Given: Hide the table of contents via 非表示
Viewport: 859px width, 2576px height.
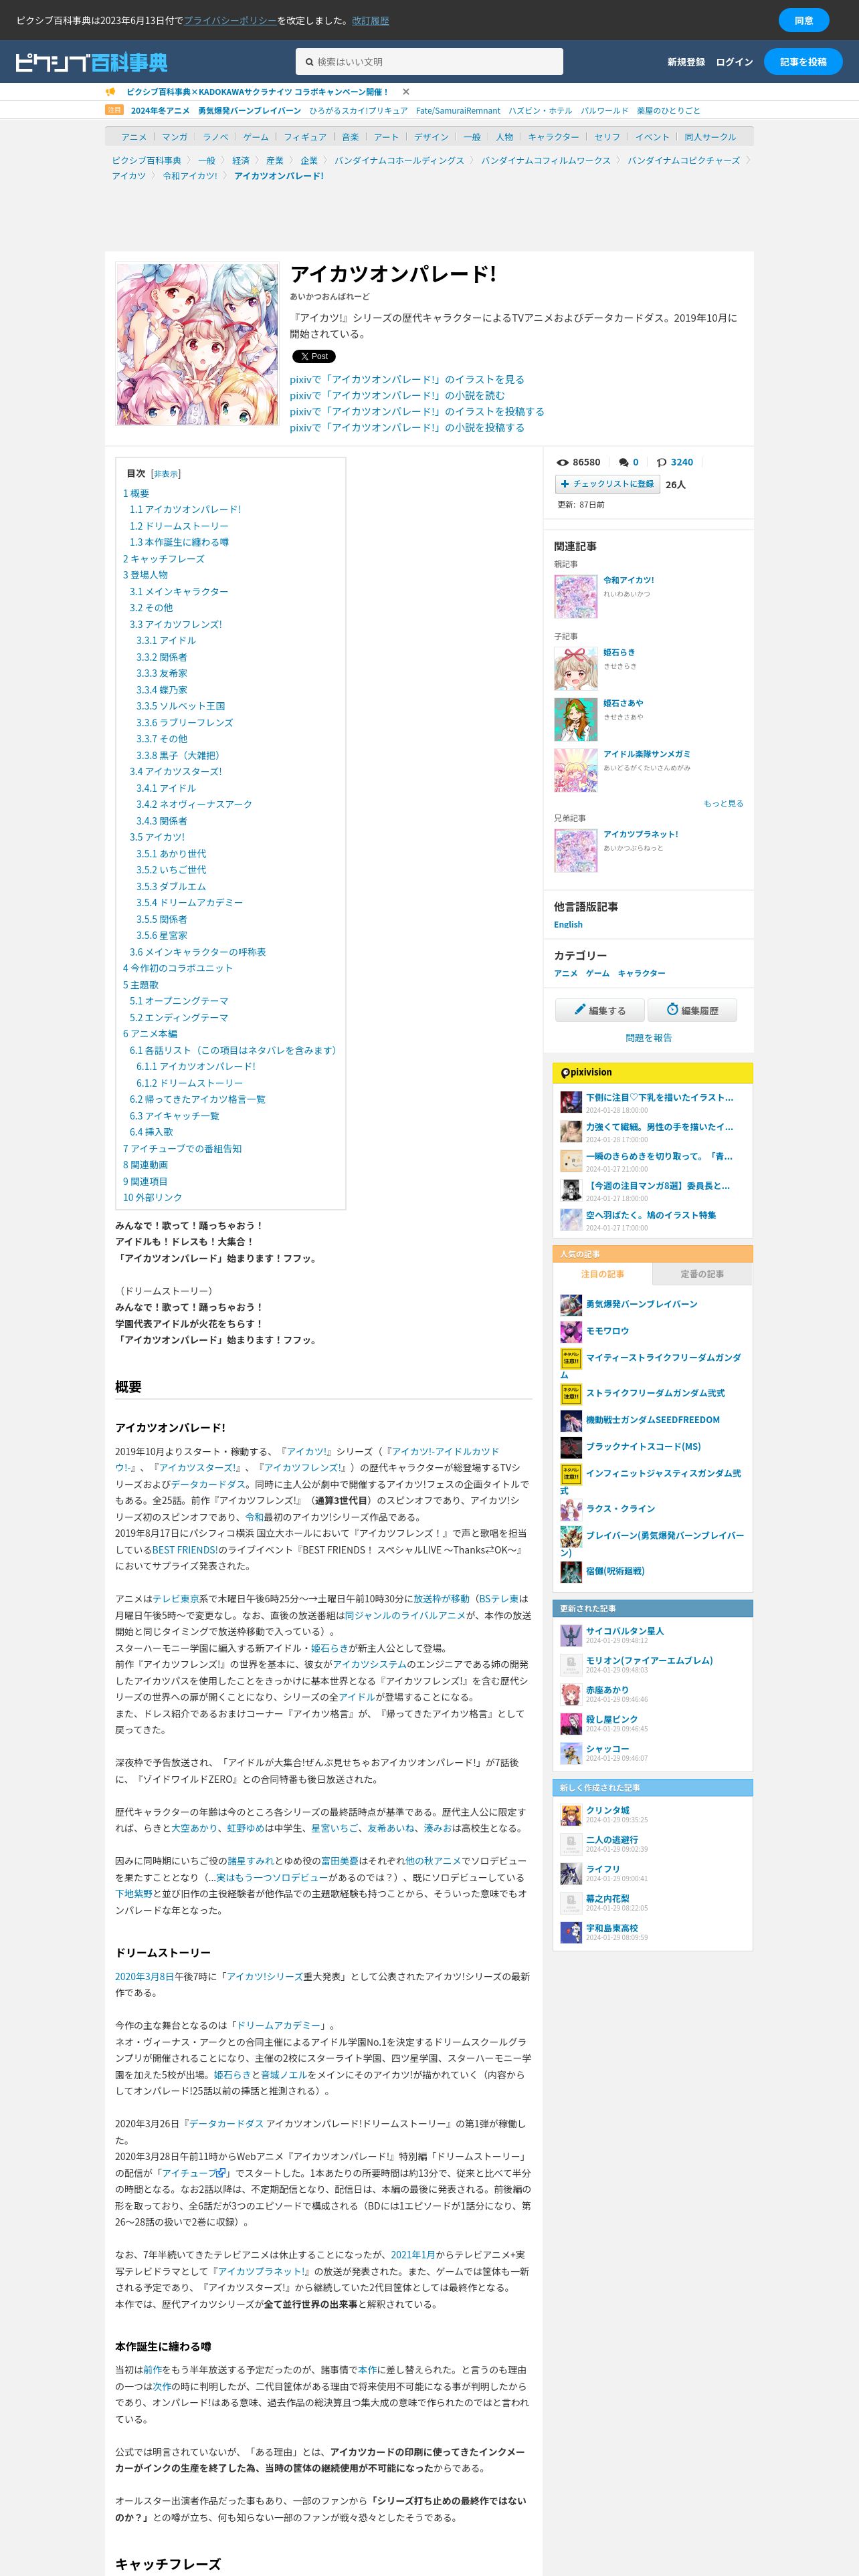Looking at the screenshot, I should point(166,474).
